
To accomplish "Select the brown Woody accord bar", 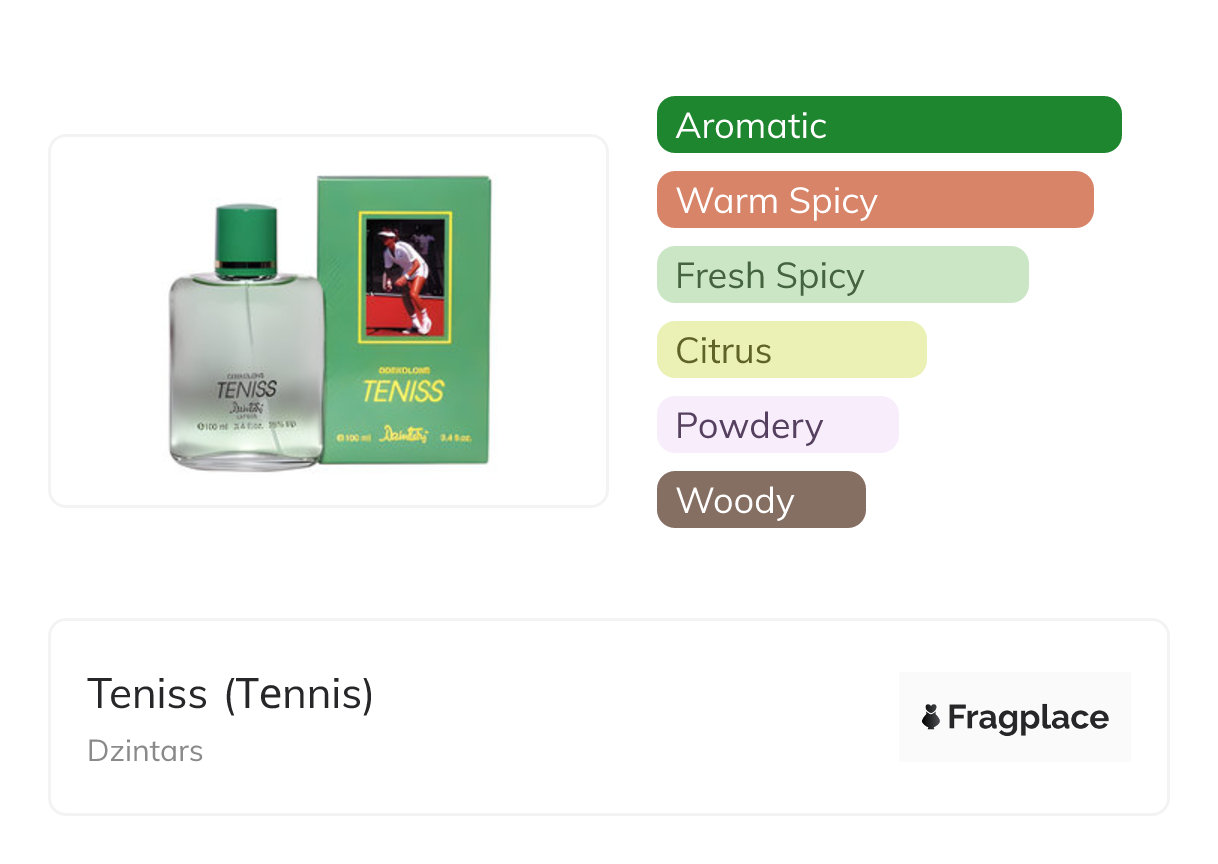I will [760, 500].
